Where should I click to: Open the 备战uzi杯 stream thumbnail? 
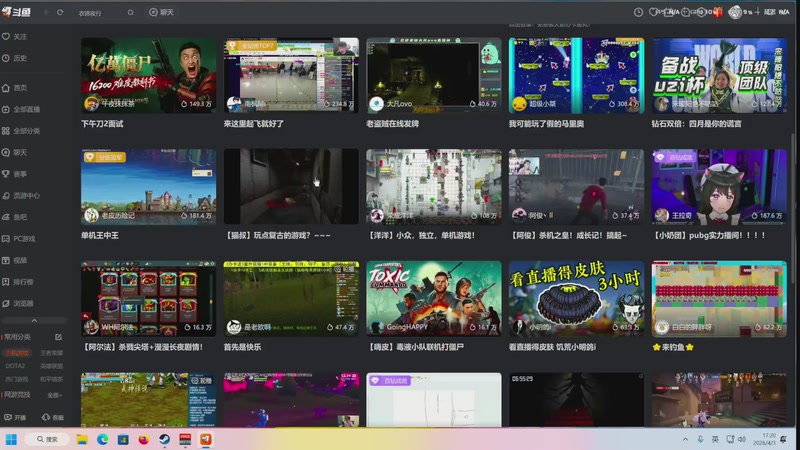(x=719, y=76)
